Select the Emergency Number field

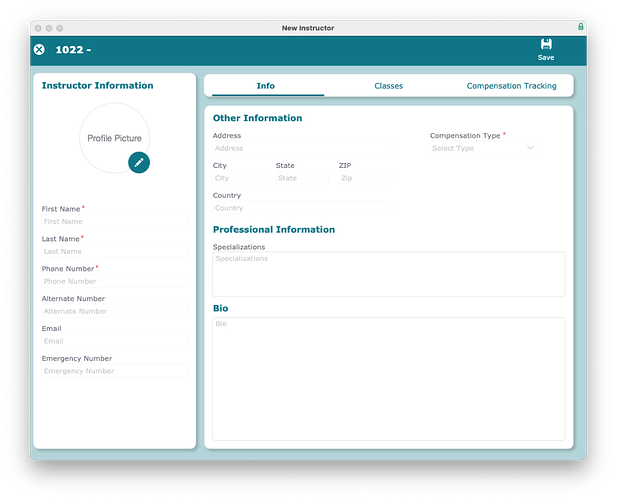tap(115, 371)
